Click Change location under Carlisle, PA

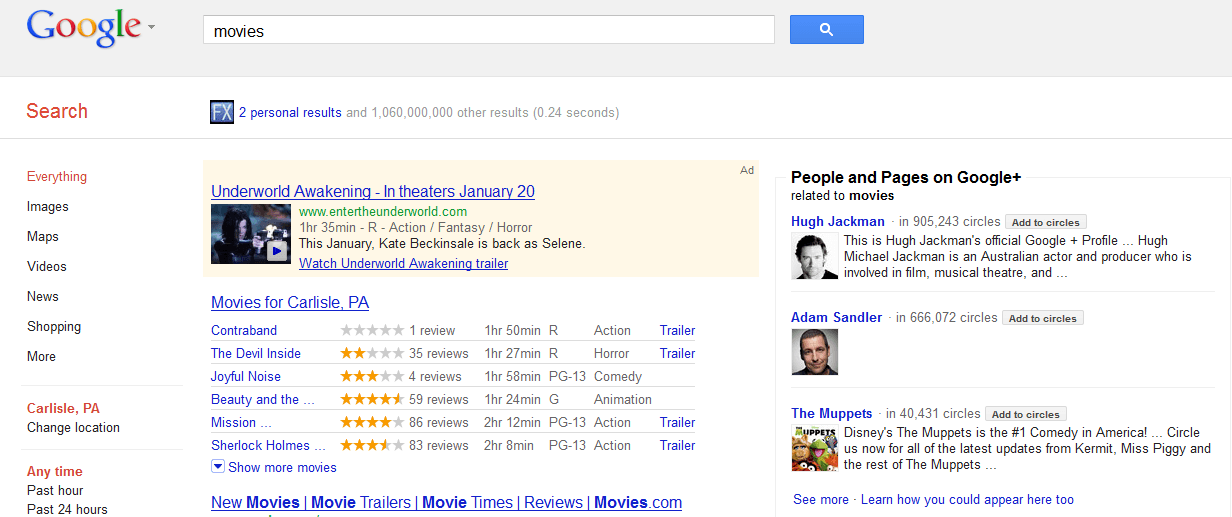pyautogui.click(x=73, y=428)
